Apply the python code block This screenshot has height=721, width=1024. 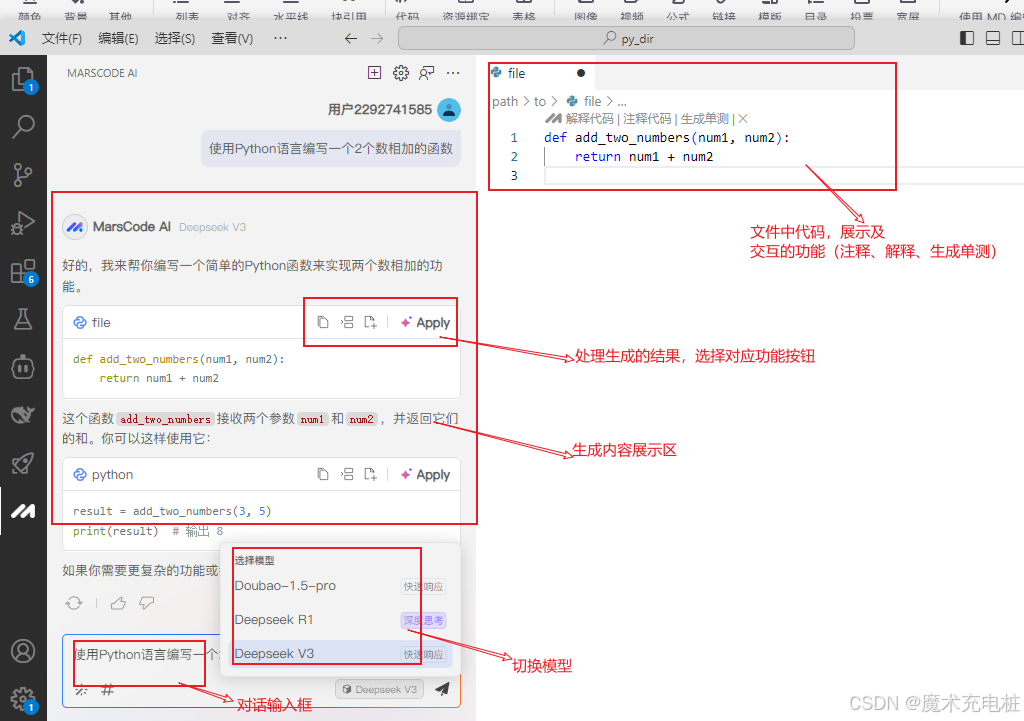click(425, 475)
